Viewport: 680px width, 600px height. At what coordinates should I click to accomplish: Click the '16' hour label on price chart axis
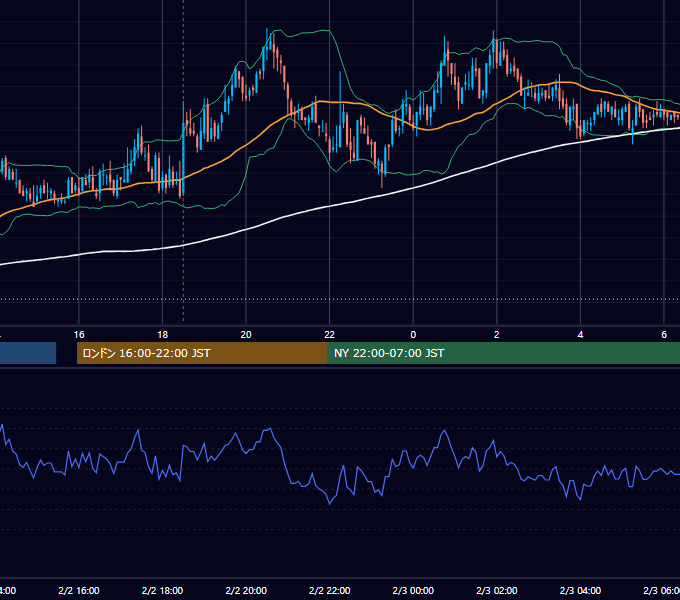pos(79,335)
